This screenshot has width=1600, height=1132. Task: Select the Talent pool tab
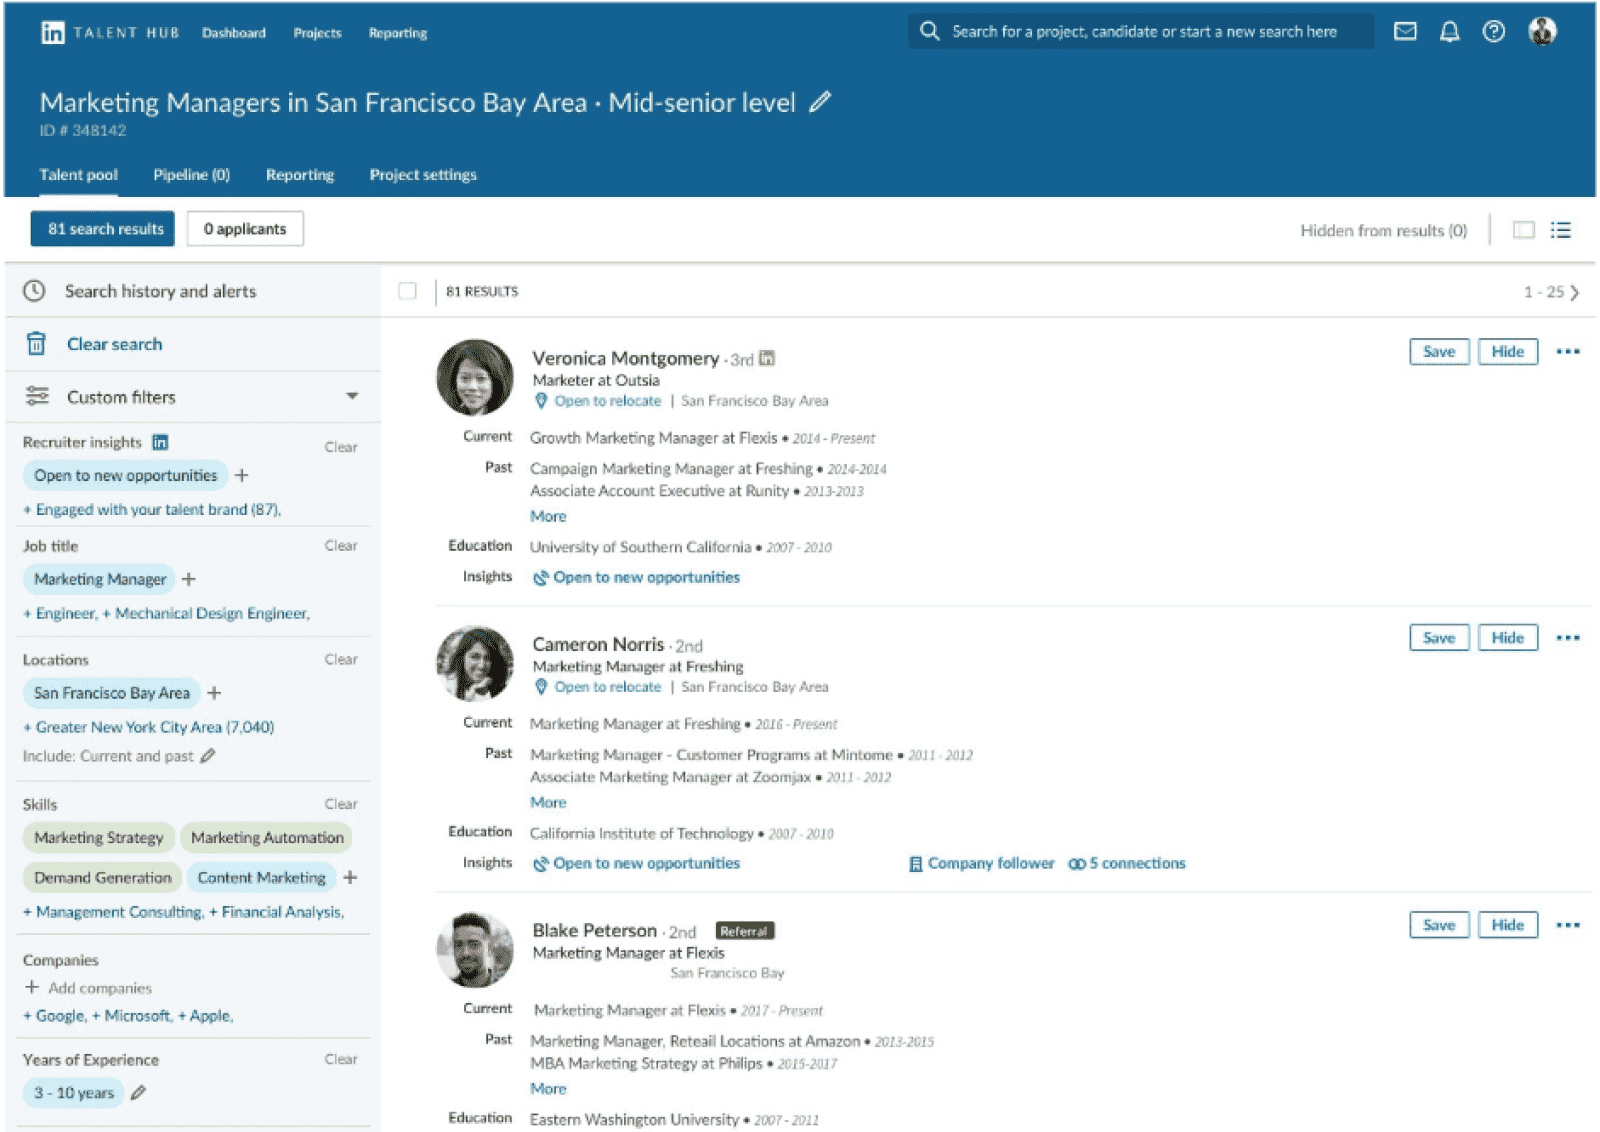(x=78, y=174)
